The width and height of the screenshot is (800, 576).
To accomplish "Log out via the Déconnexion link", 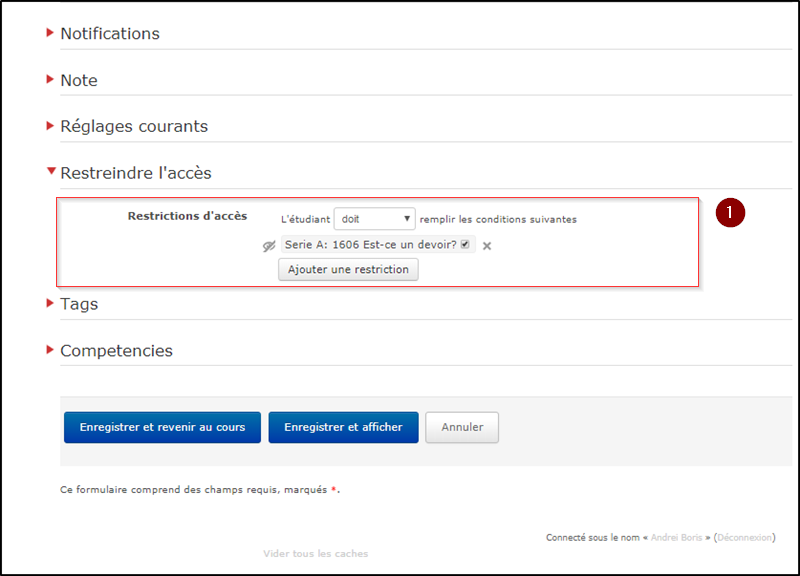I will point(745,538).
